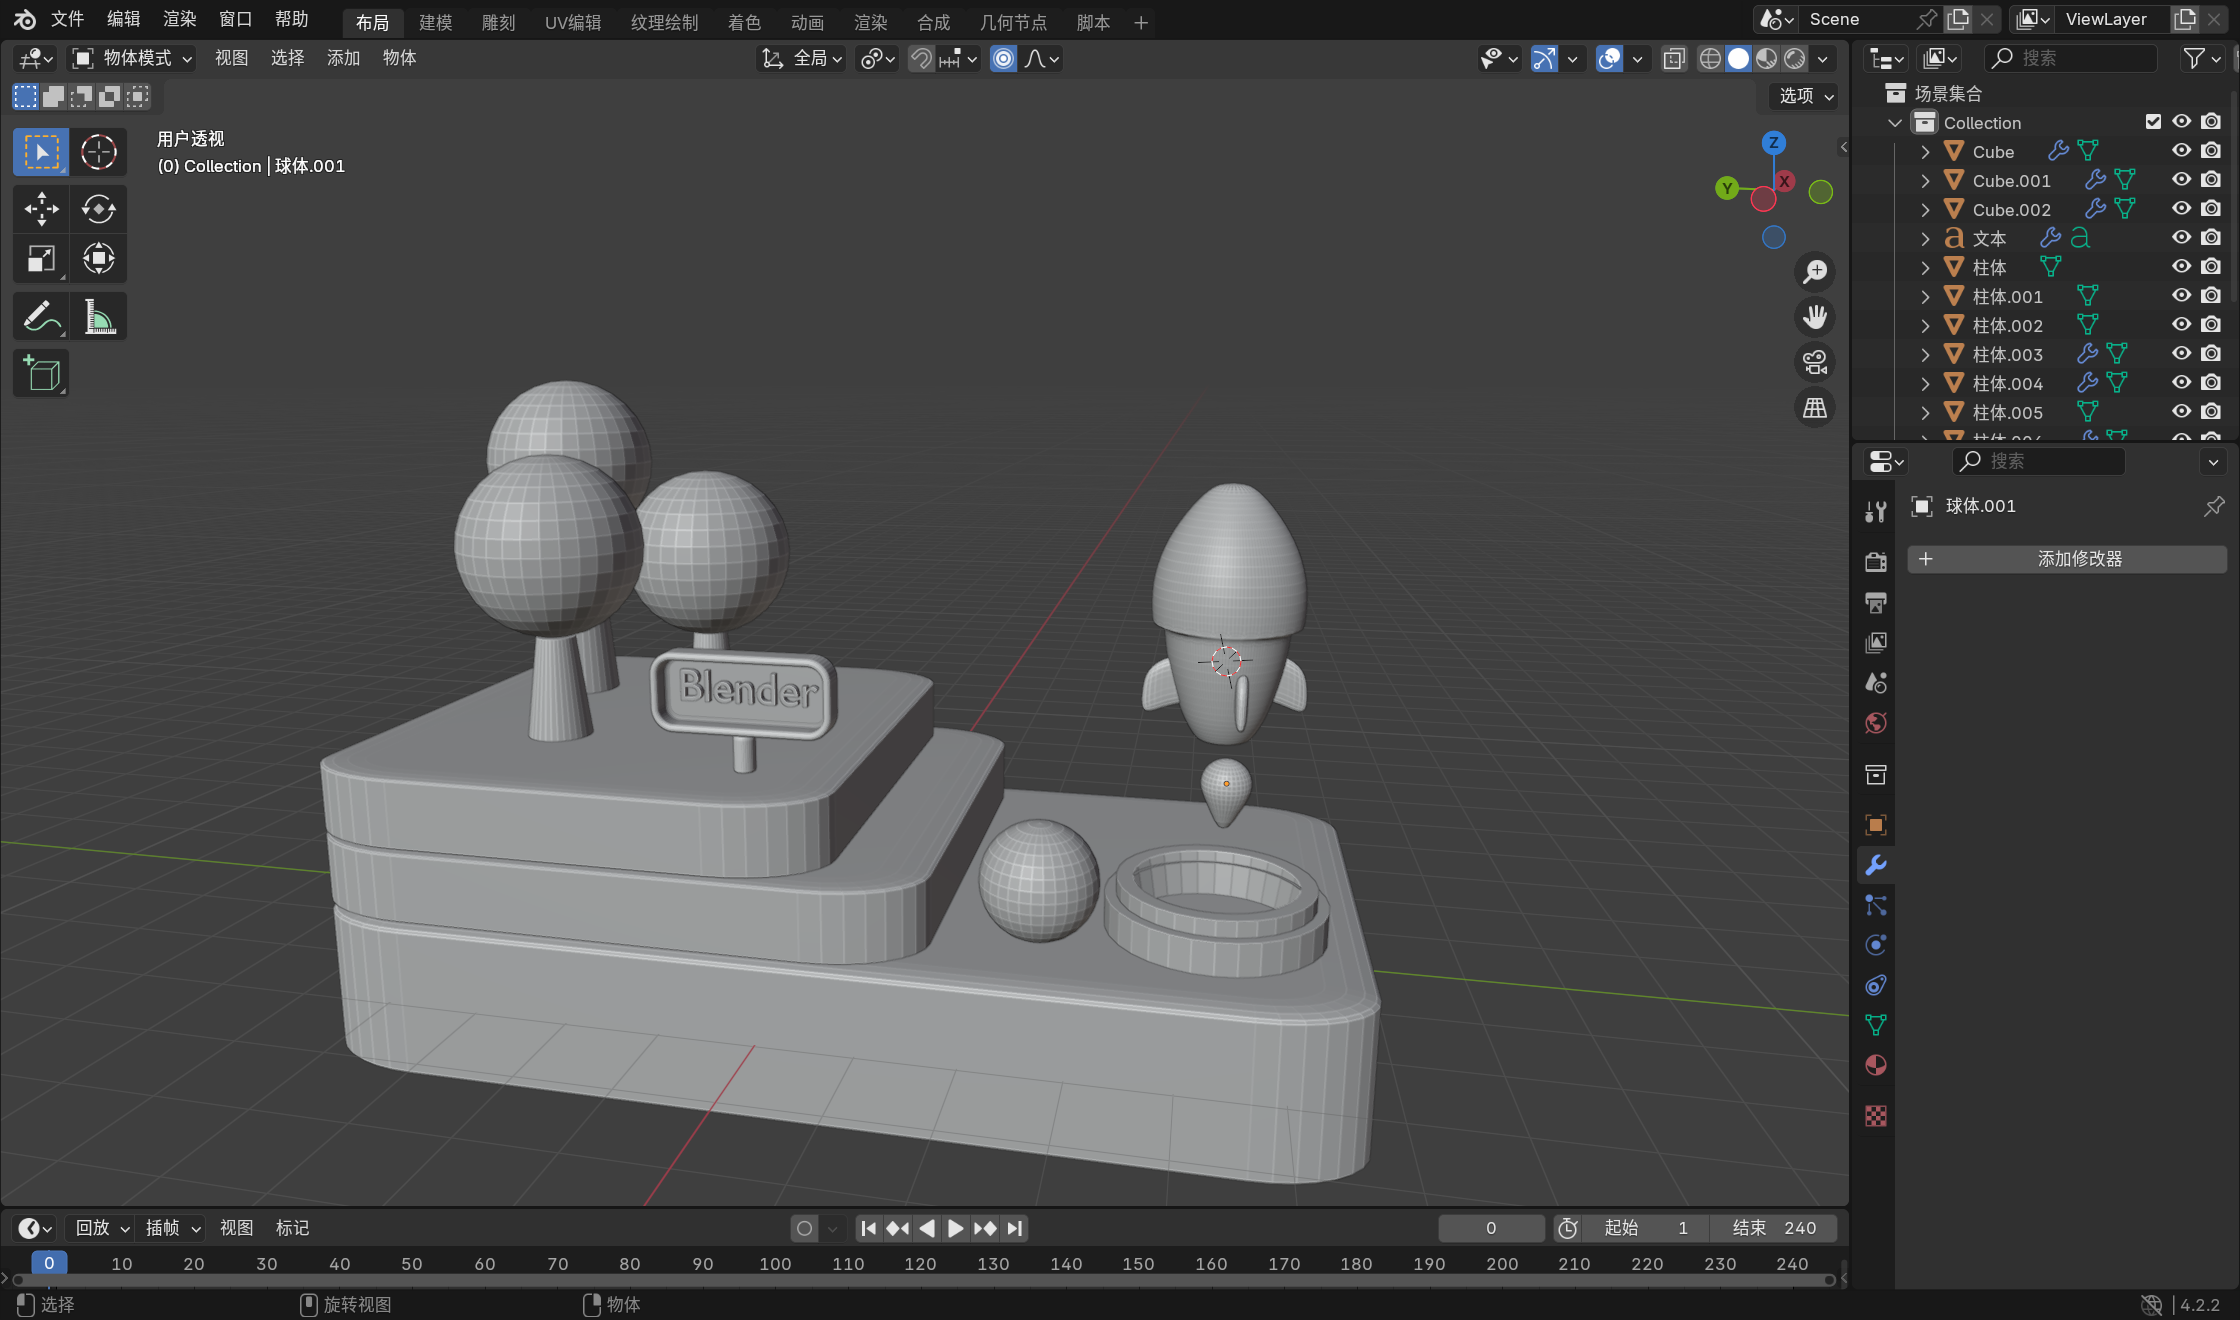Viewport: 2240px width, 1320px height.
Task: Open the Material properties tab
Action: click(1875, 1065)
